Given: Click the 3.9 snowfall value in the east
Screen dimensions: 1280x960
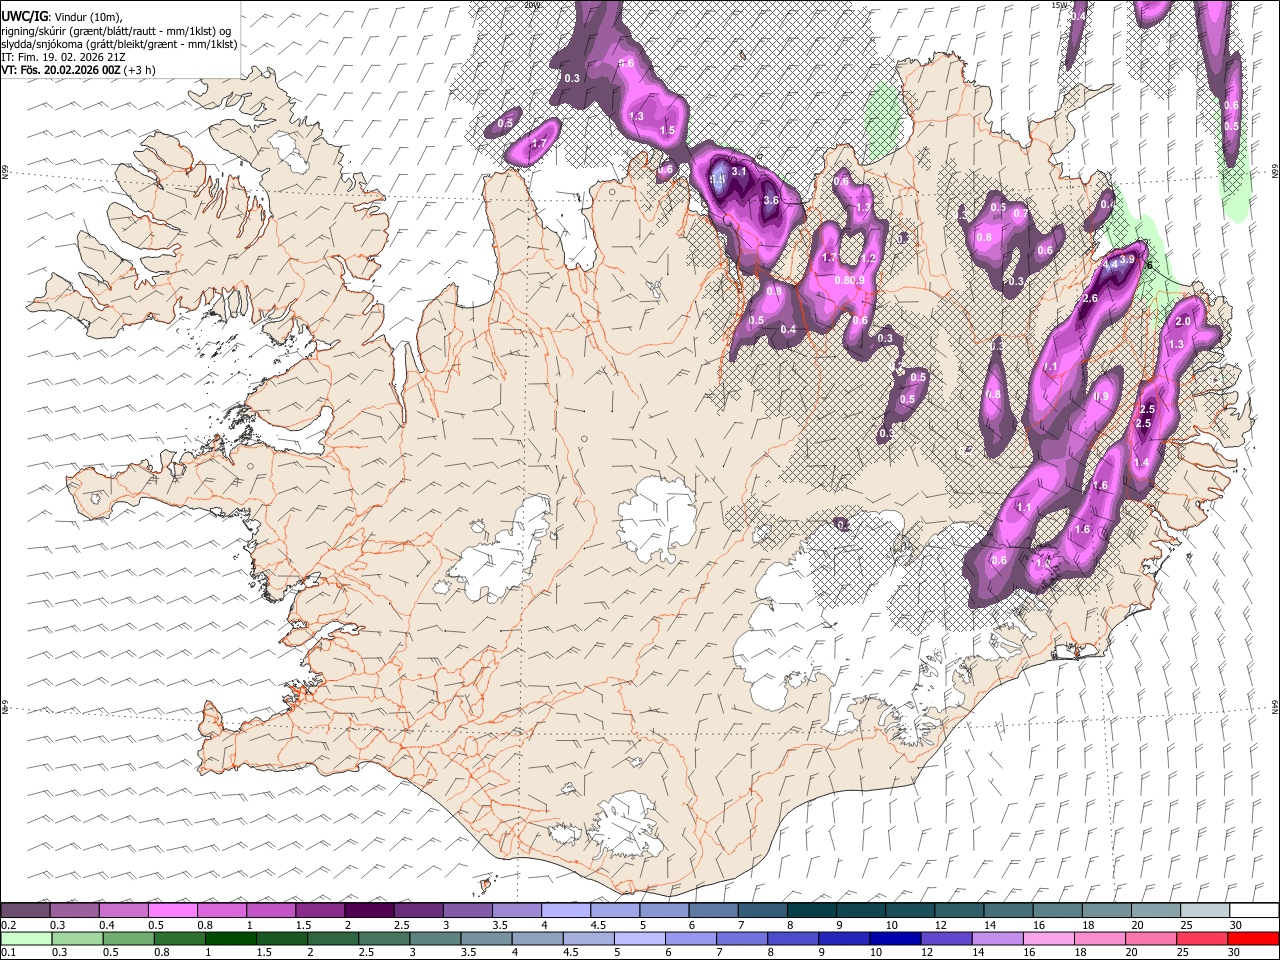Looking at the screenshot, I should click(1127, 259).
